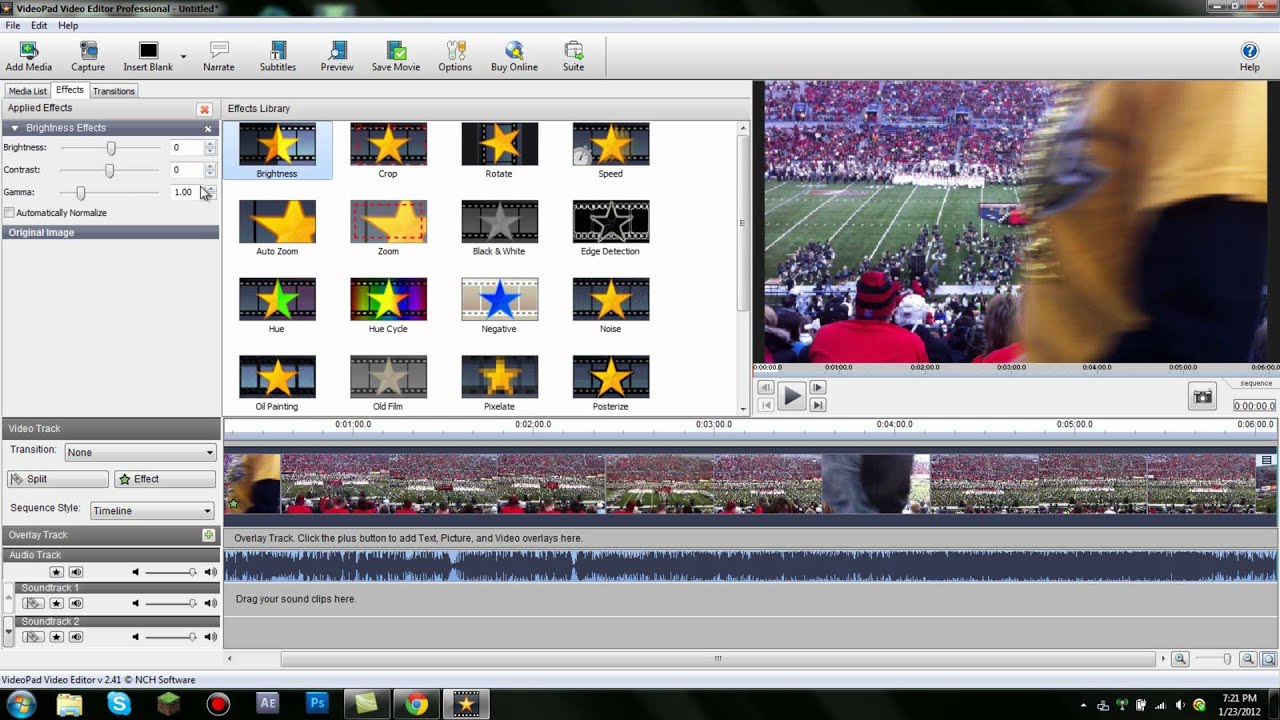This screenshot has height=720, width=1280.
Task: Jump to start of sequence
Action: coord(765,405)
